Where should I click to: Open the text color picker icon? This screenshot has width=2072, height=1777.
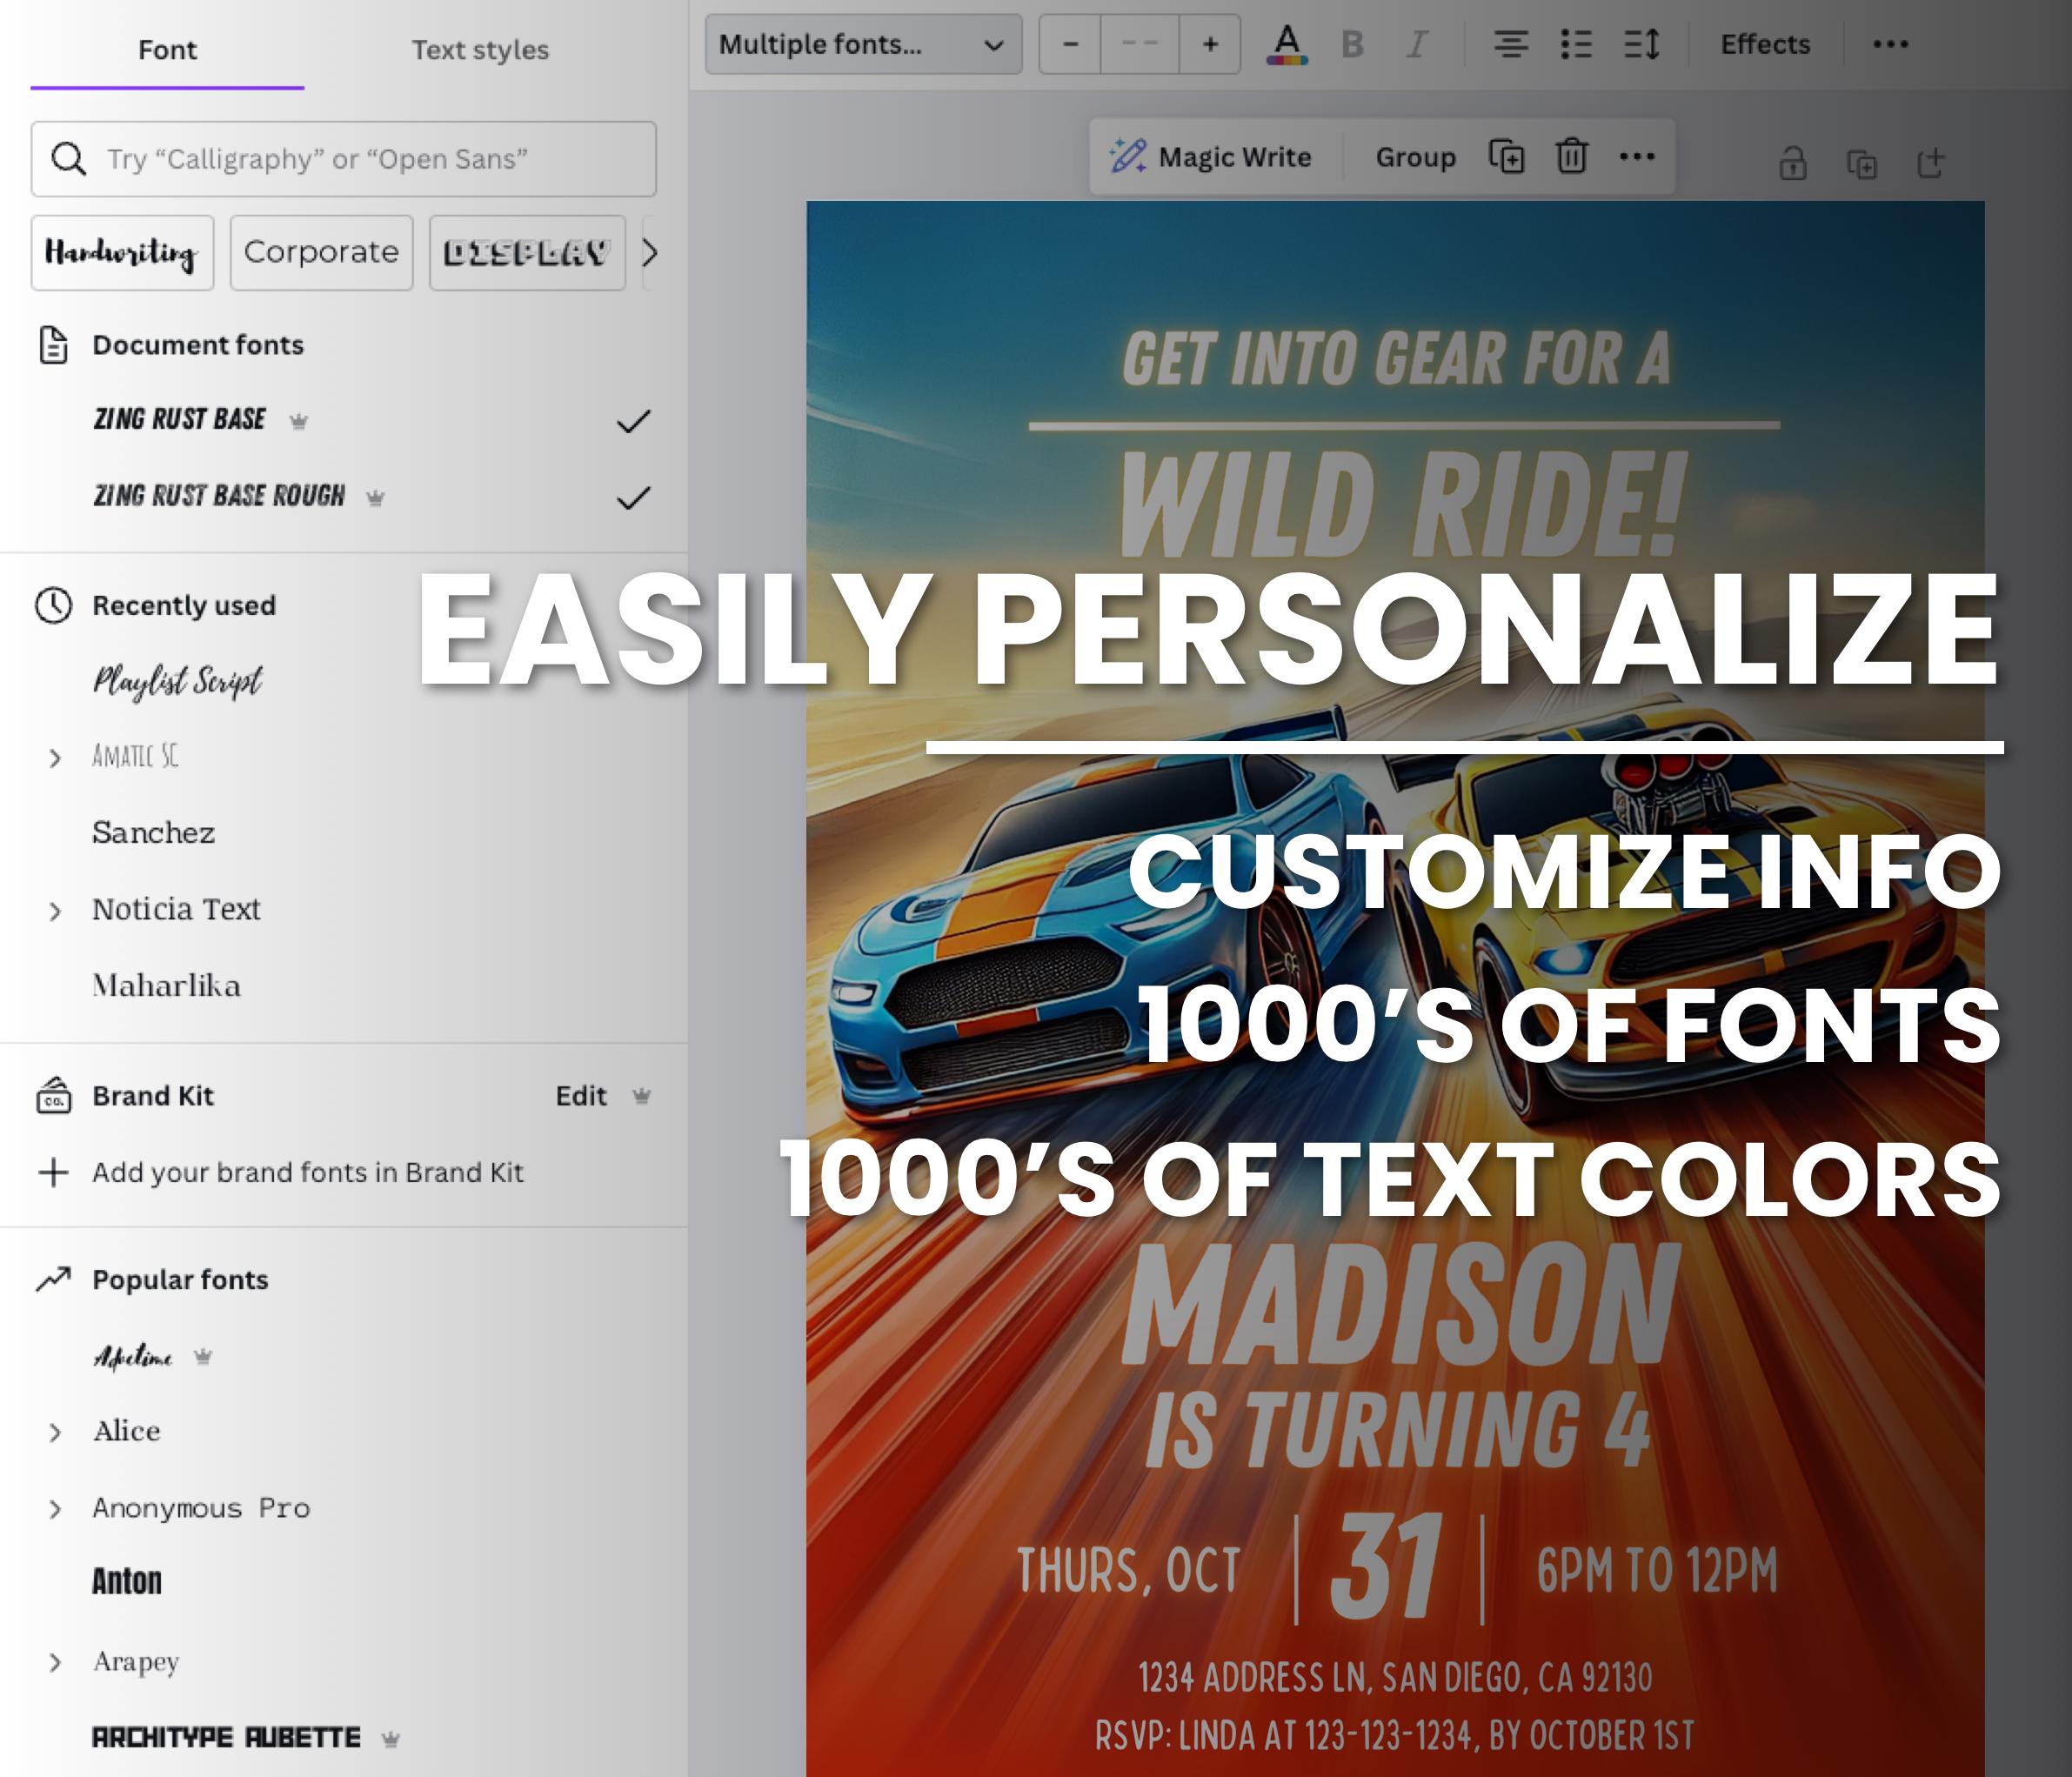(1287, 45)
